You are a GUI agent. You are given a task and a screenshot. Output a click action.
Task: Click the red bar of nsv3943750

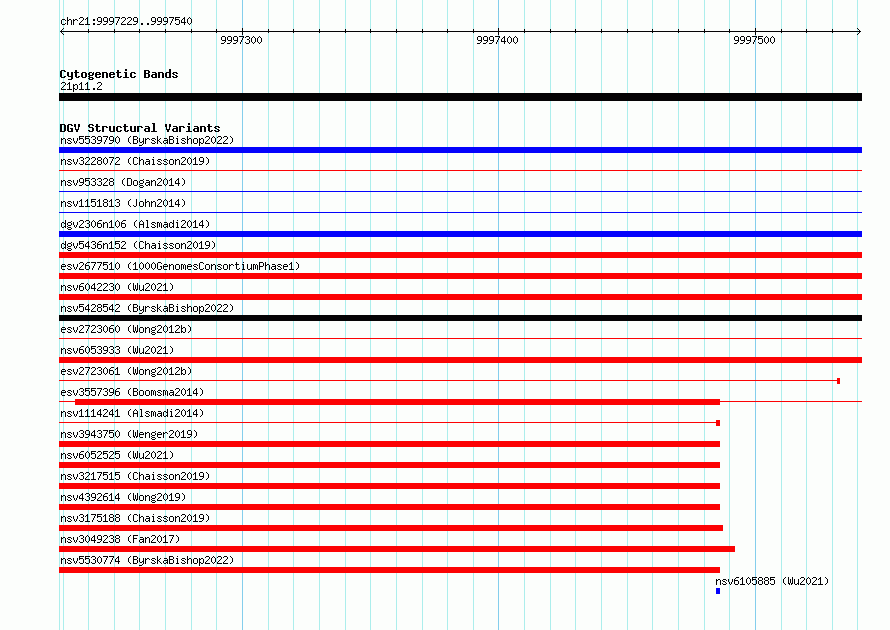[x=389, y=444]
